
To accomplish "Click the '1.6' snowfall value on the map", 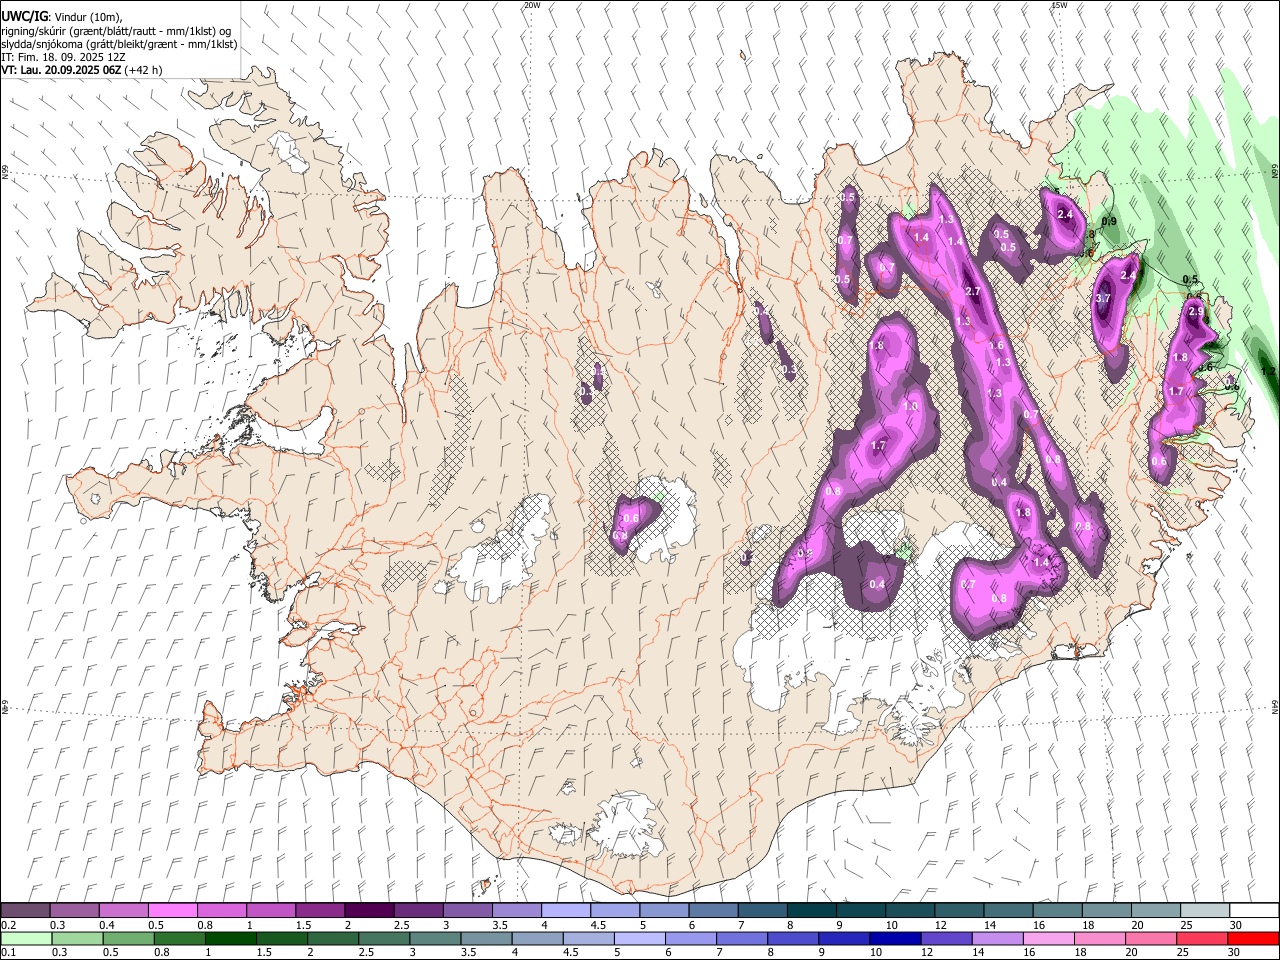I will (996, 345).
